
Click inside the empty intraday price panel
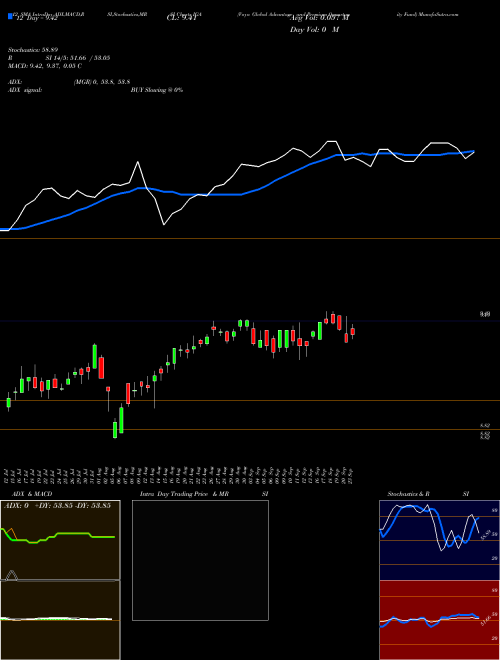[x=200, y=560]
